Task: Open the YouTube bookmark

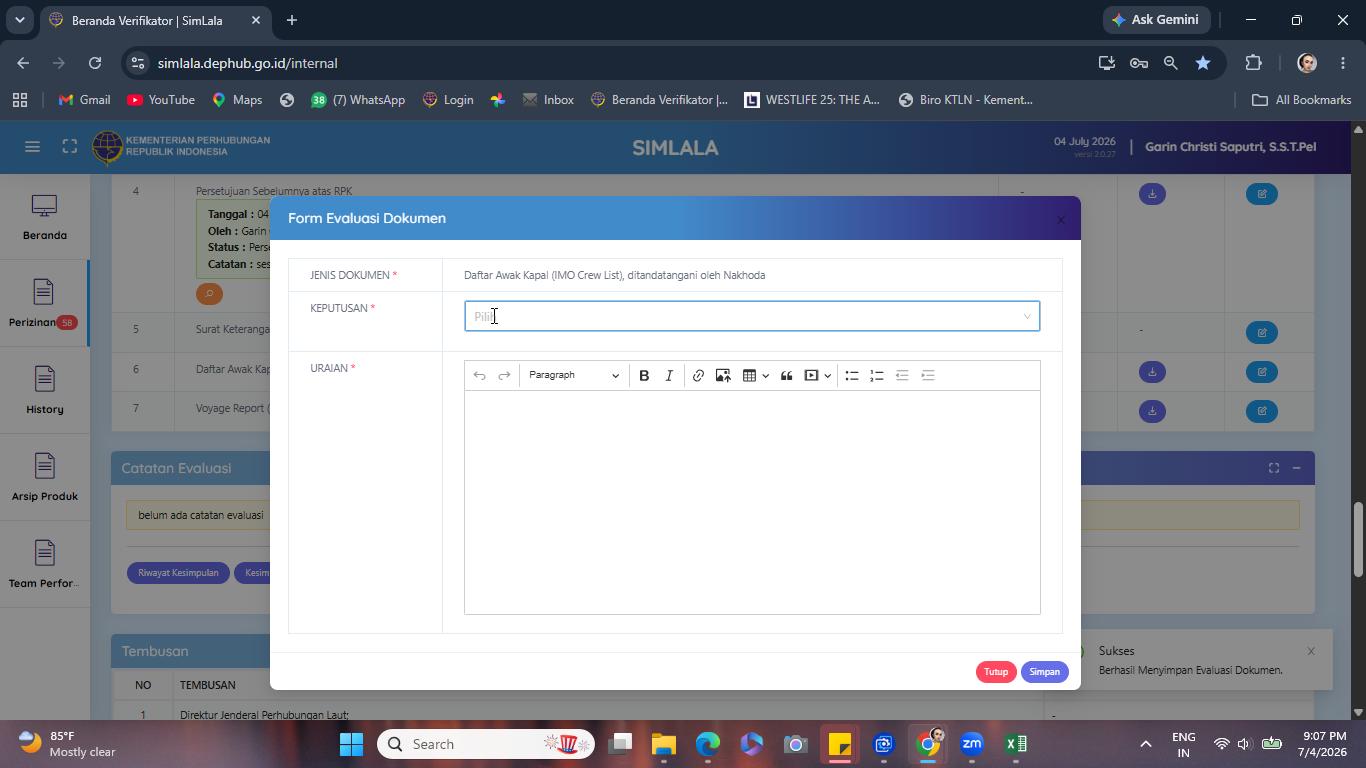Action: (161, 100)
